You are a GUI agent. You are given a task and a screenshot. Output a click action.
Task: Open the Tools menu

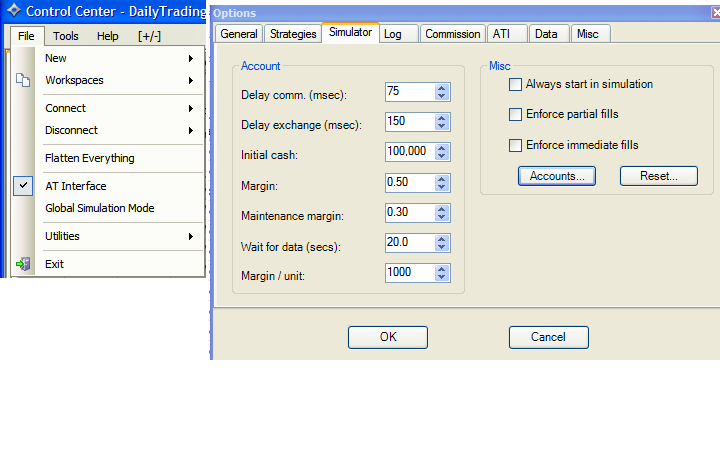pyautogui.click(x=66, y=36)
